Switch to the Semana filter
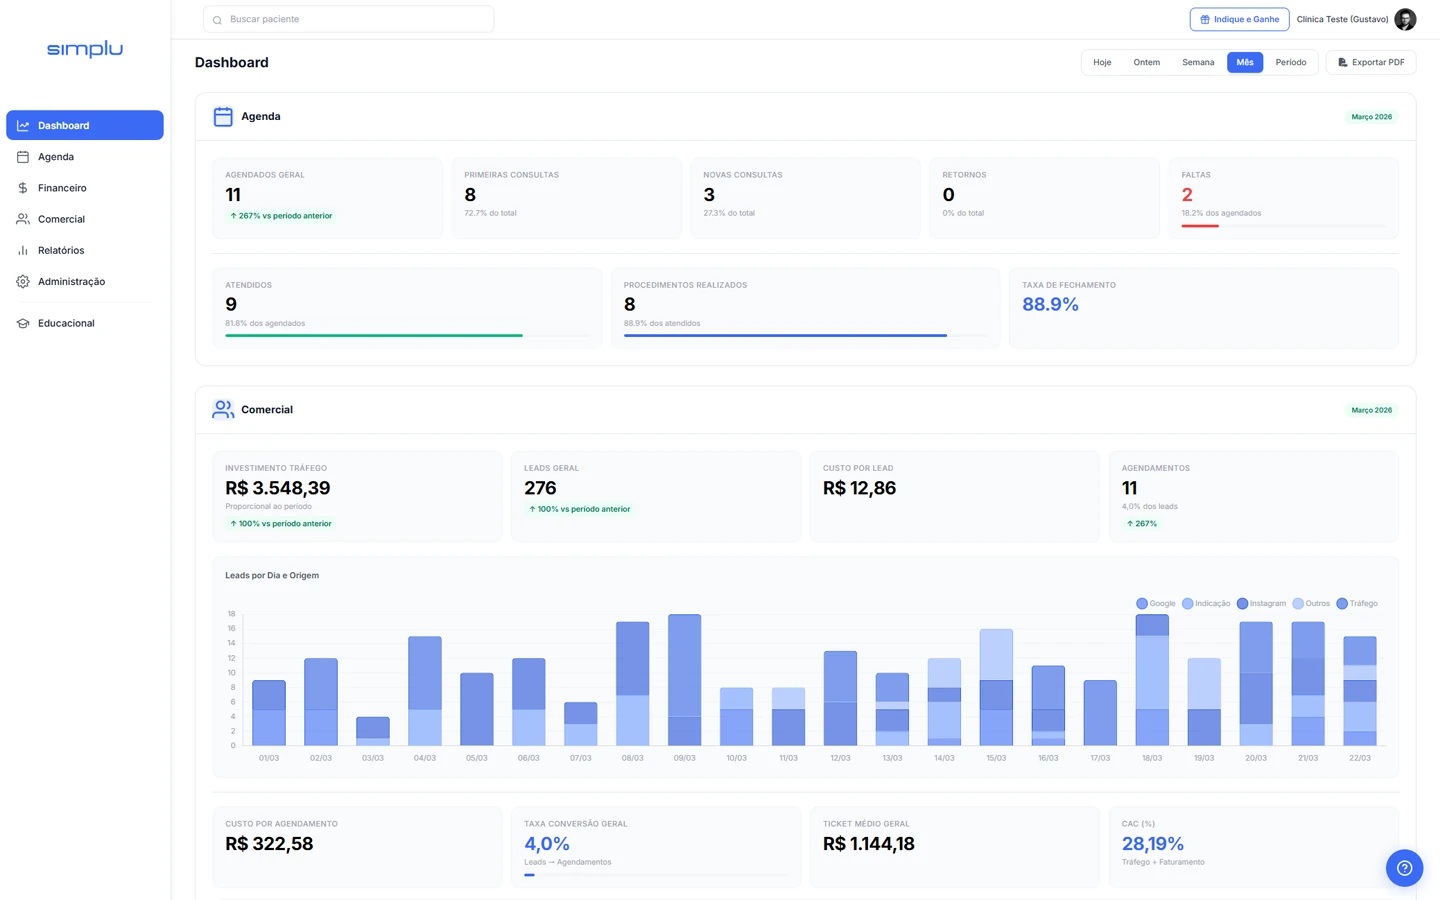Screen dimensions: 1440x900 coord(1198,63)
